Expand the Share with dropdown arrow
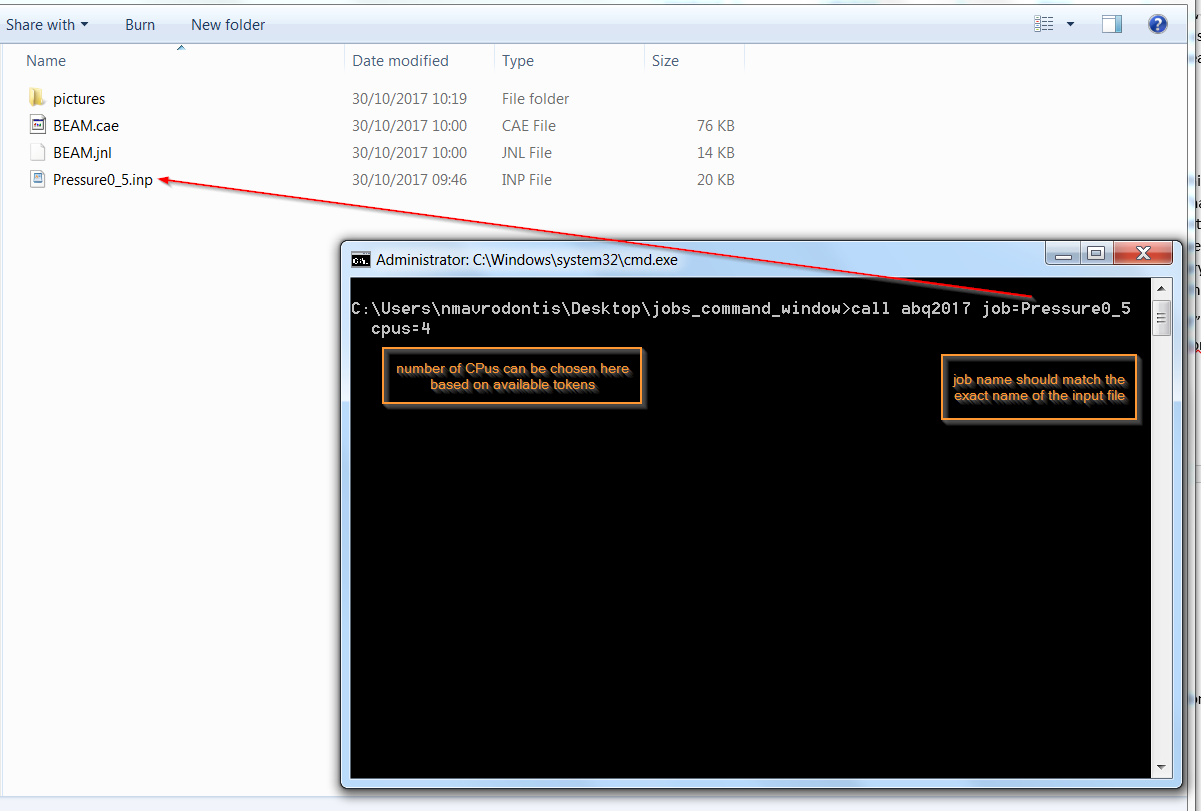1201x811 pixels. pyautogui.click(x=83, y=24)
